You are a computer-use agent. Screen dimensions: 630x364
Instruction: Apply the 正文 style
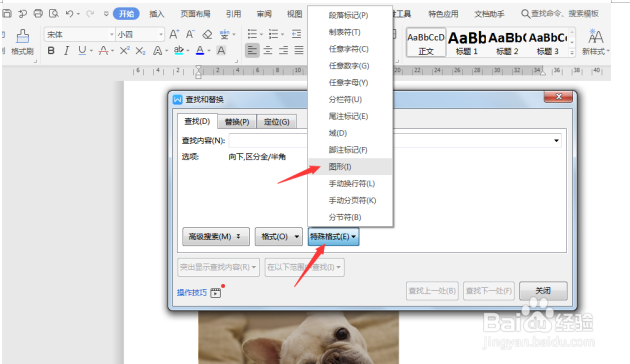426,42
